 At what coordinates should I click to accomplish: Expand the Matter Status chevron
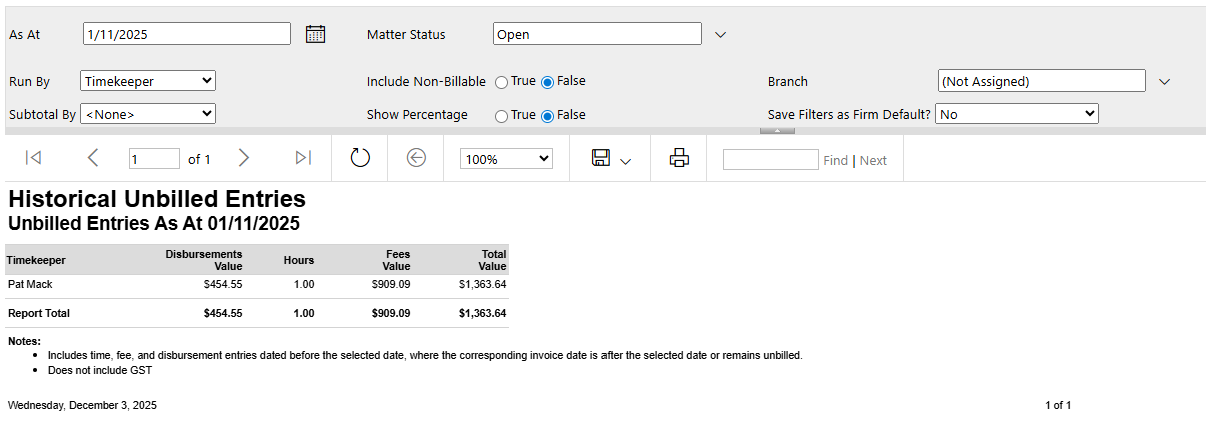tap(720, 35)
